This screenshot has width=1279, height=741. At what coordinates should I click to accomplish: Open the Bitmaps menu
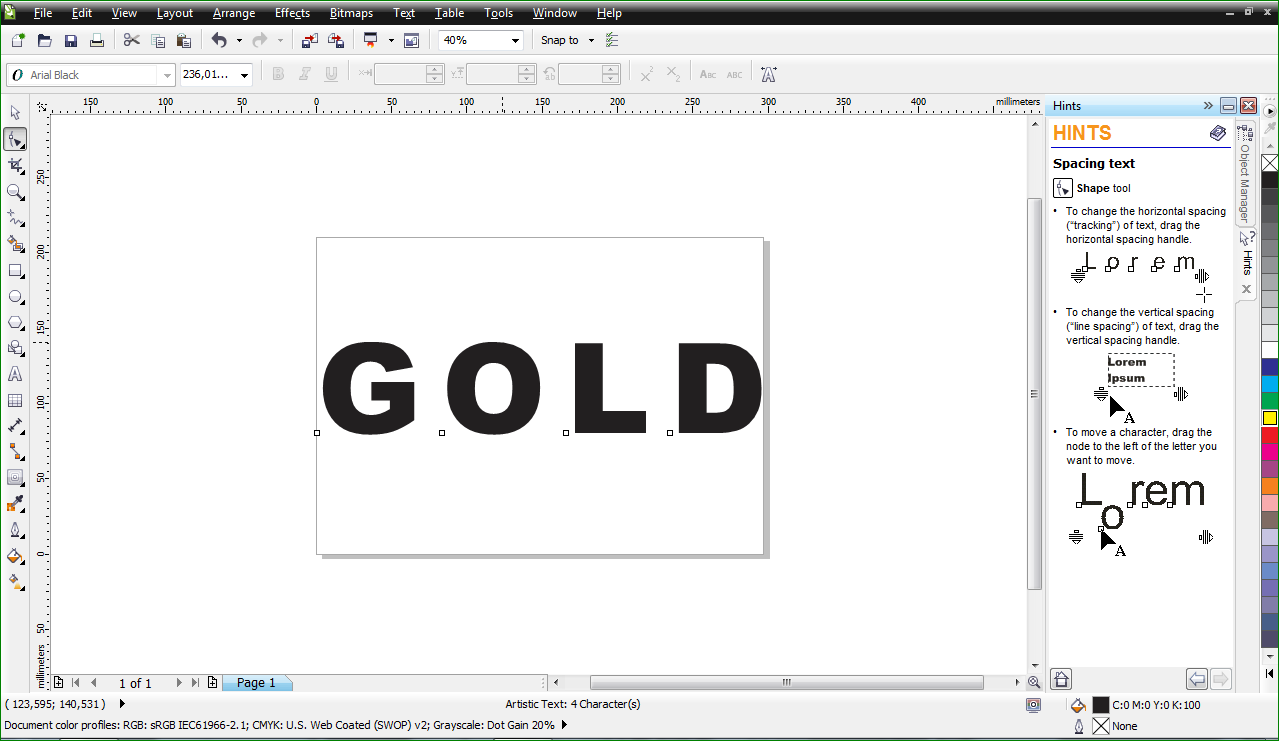pos(351,13)
